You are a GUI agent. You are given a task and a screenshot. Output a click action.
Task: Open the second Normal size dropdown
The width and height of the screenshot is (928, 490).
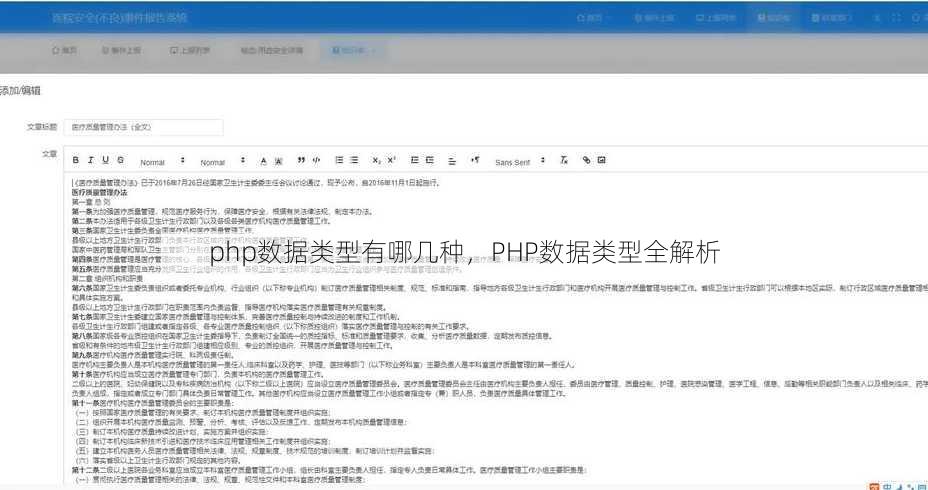coord(223,162)
